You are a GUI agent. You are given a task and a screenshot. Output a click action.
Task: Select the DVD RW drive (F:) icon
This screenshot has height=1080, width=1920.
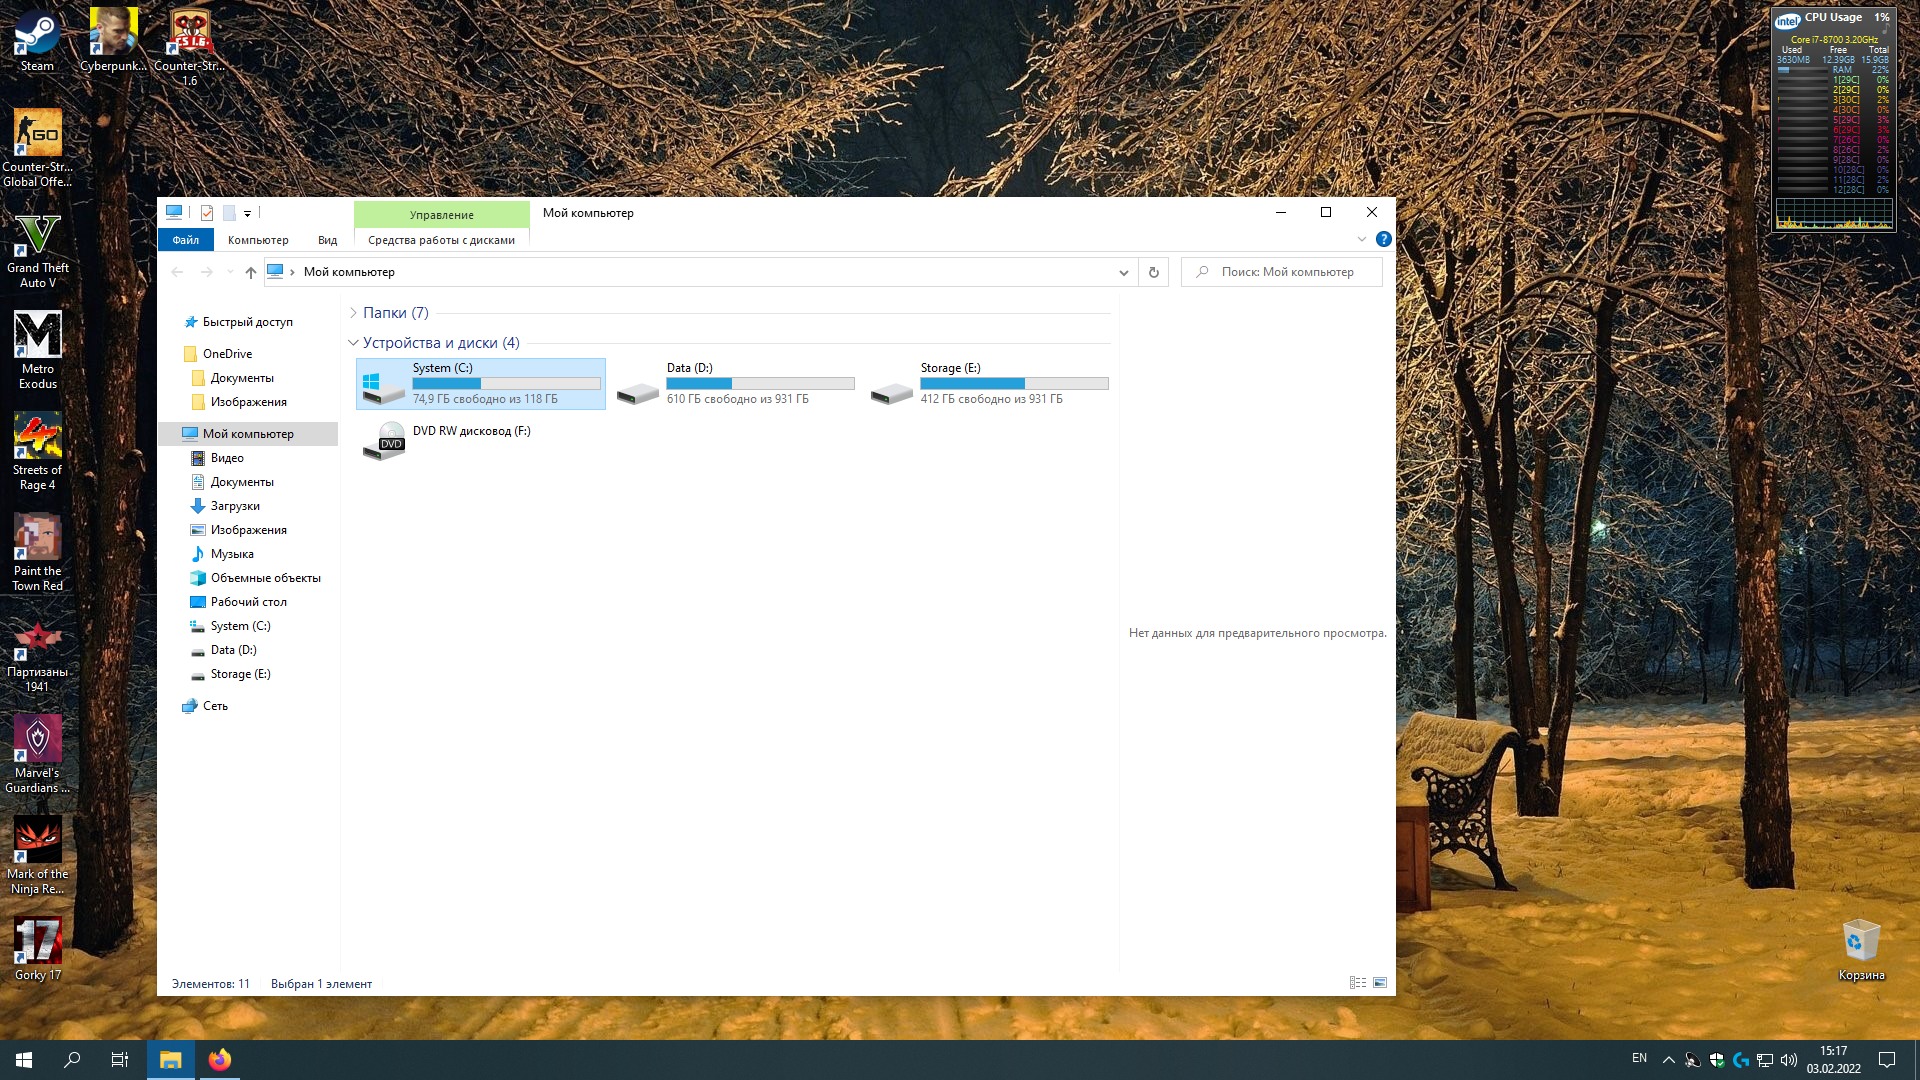coord(384,440)
